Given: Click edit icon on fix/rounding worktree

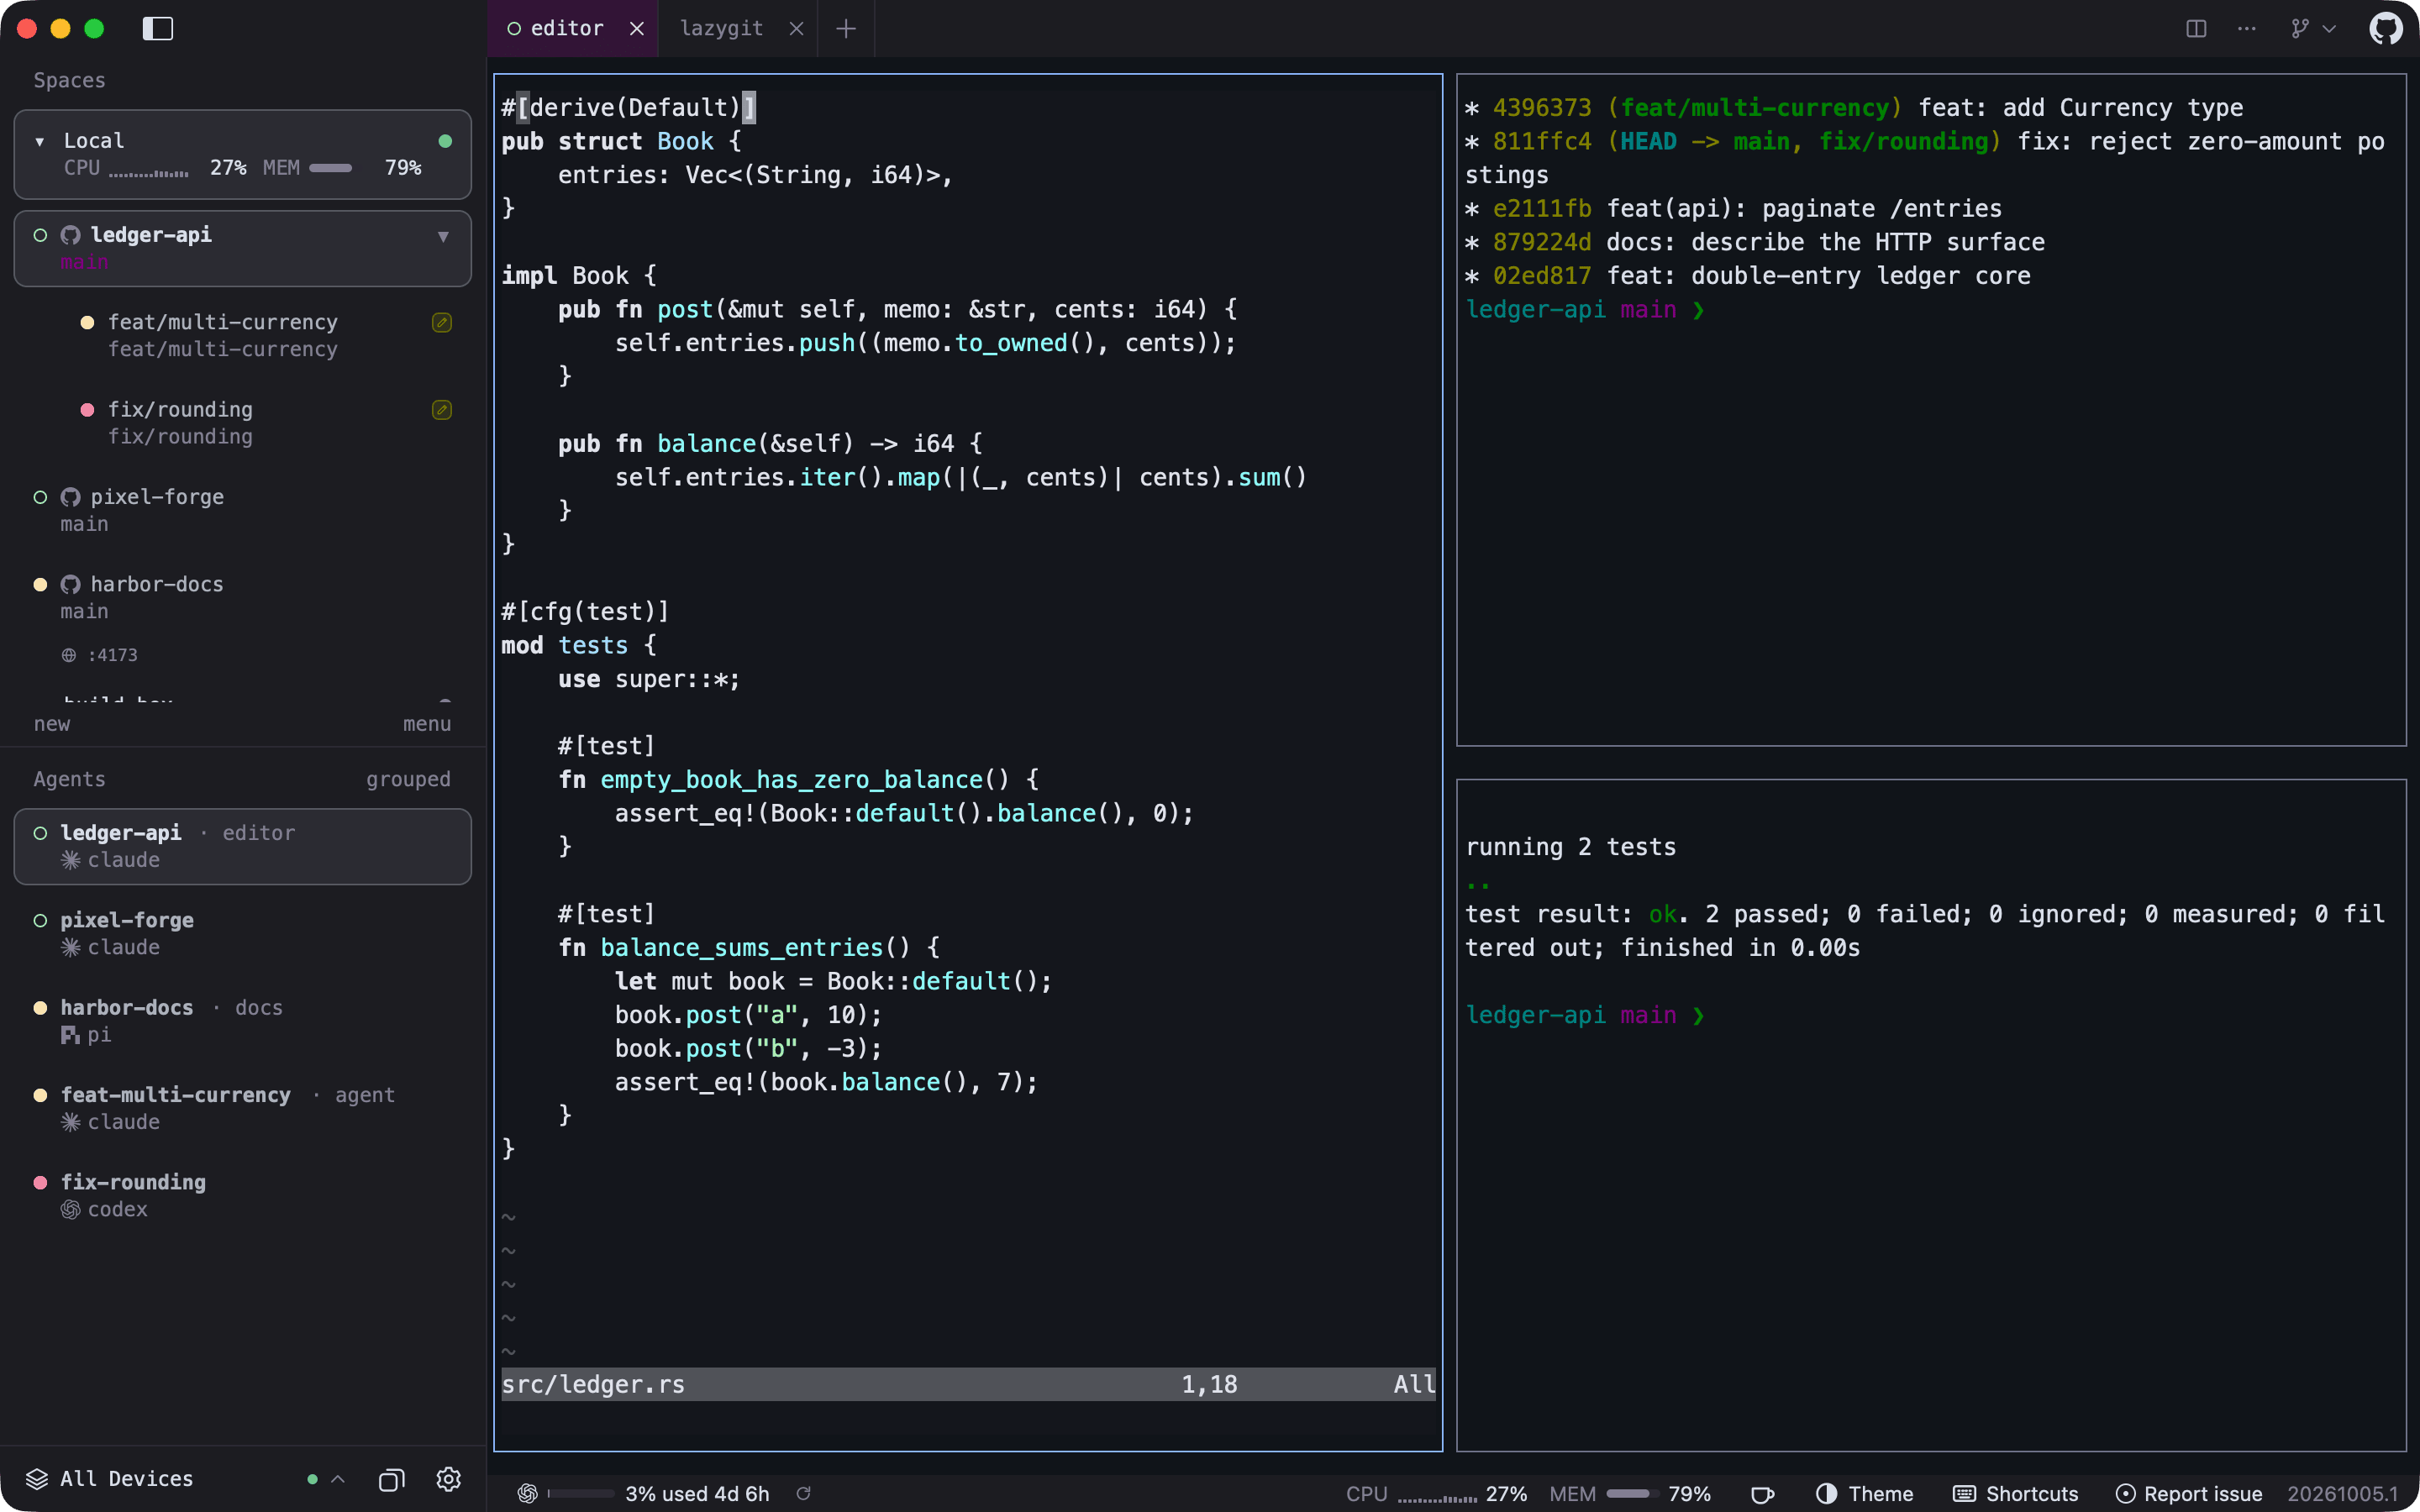Looking at the screenshot, I should (x=442, y=410).
